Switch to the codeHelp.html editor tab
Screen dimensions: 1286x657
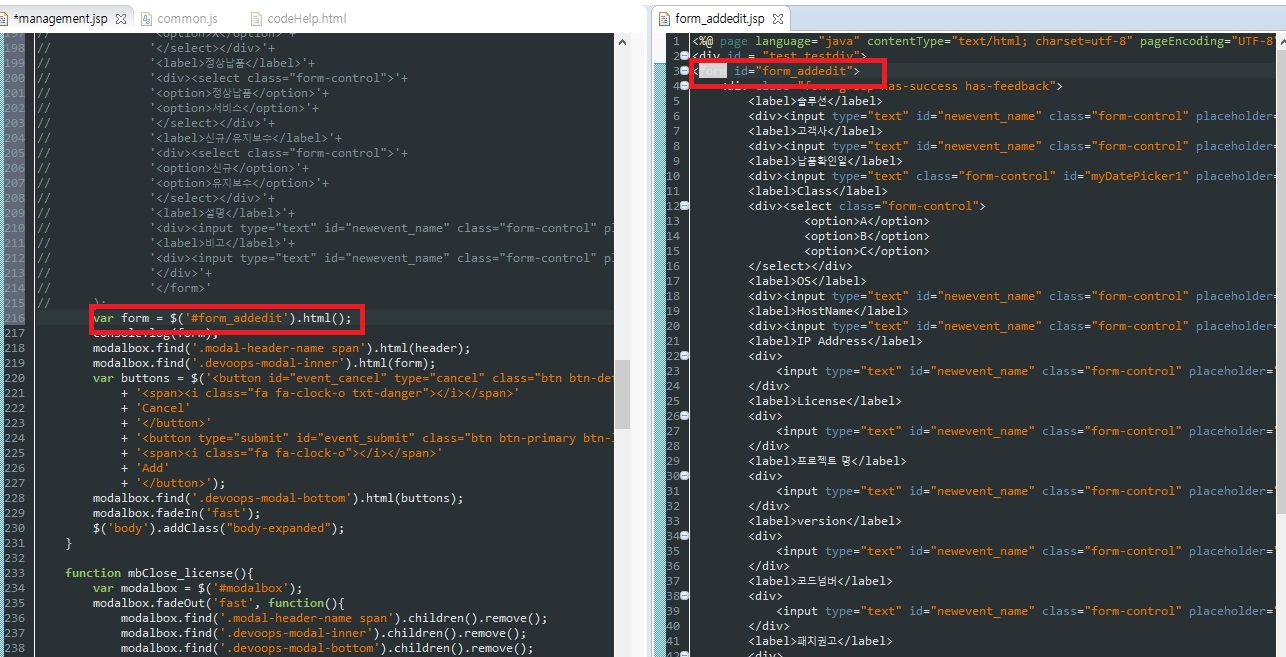tap(306, 18)
